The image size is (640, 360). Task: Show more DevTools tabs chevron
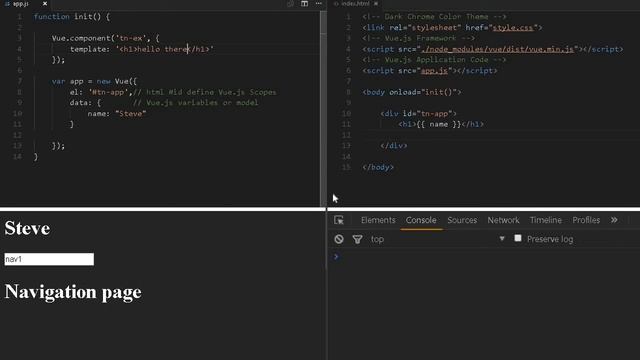[614, 220]
